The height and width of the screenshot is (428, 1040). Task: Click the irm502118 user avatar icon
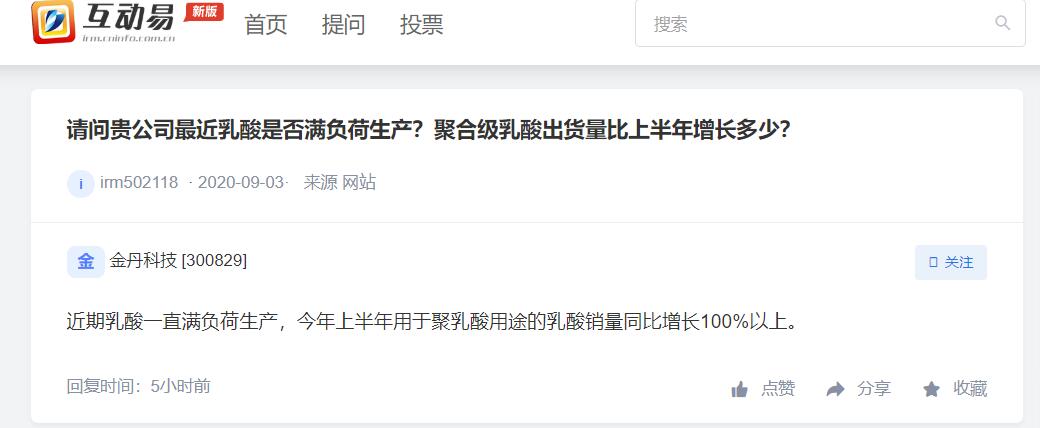81,184
